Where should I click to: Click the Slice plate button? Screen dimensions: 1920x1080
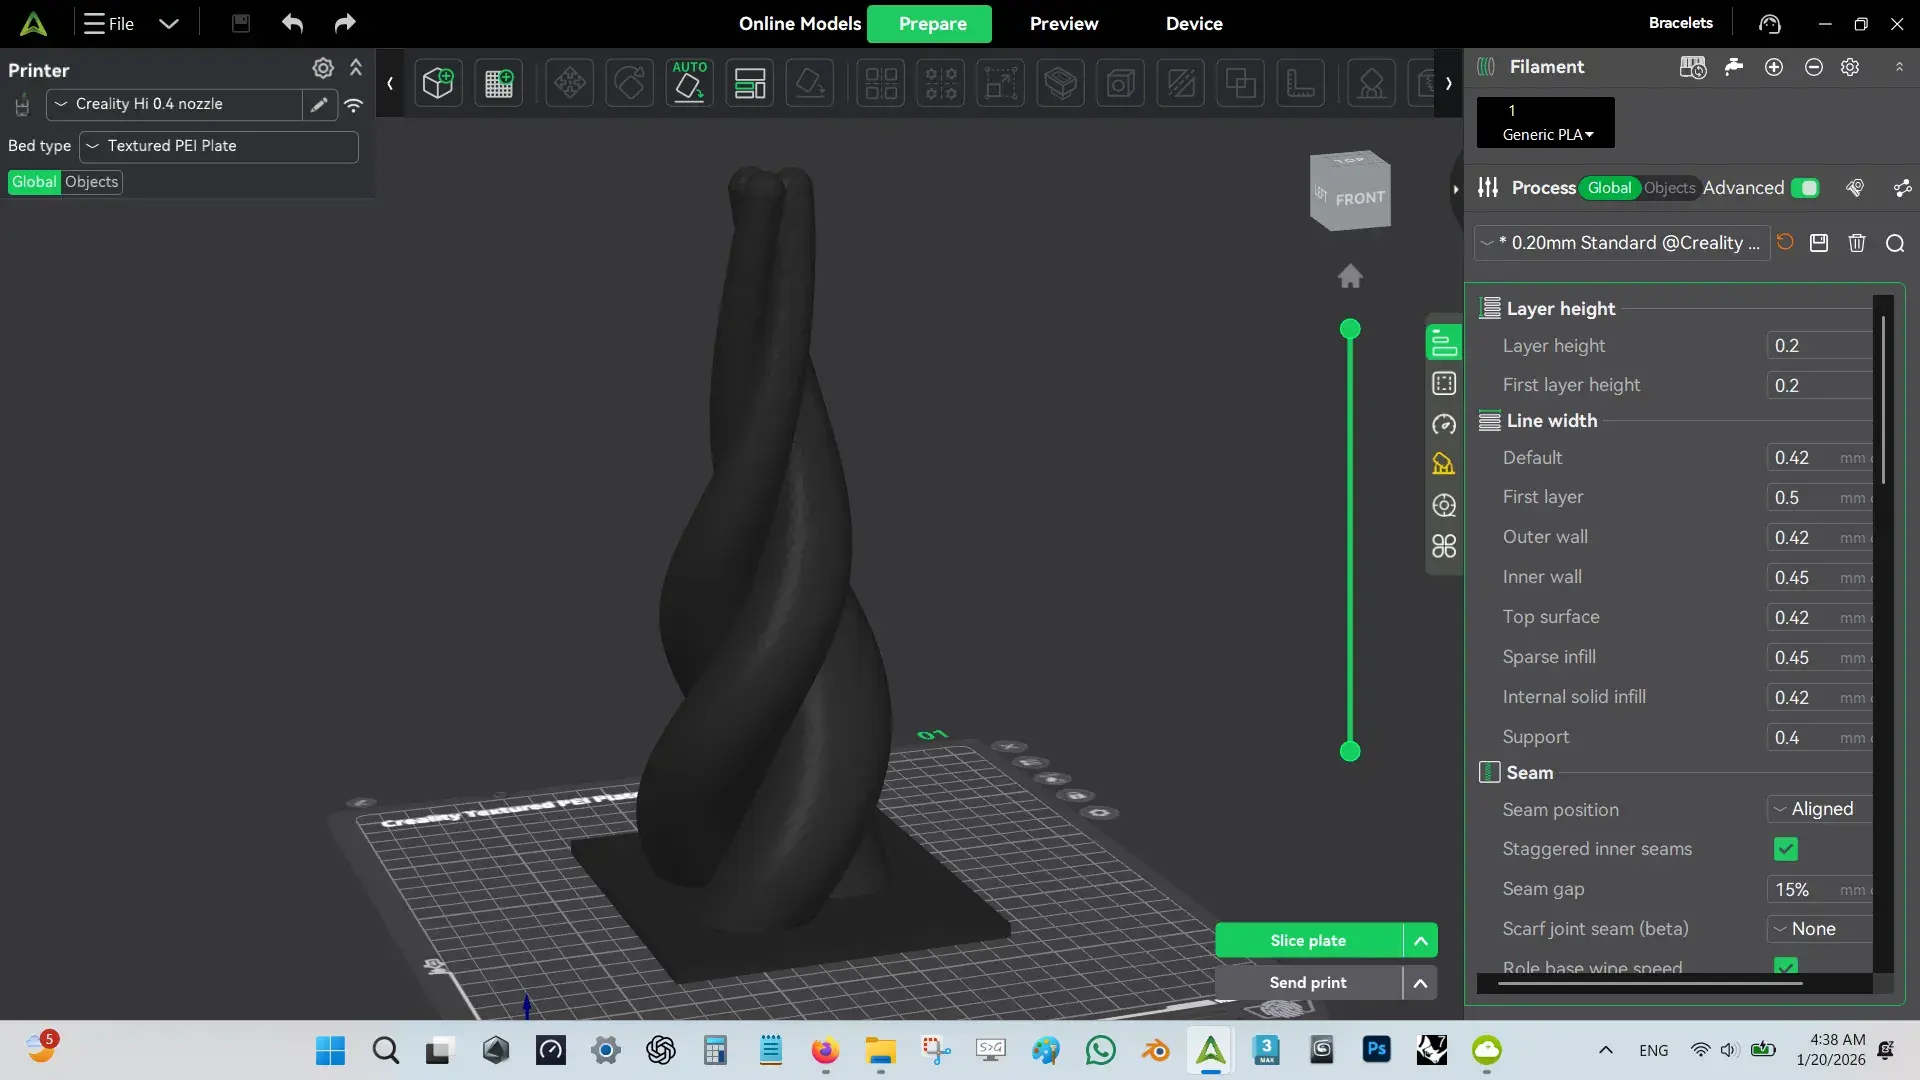[1309, 941]
